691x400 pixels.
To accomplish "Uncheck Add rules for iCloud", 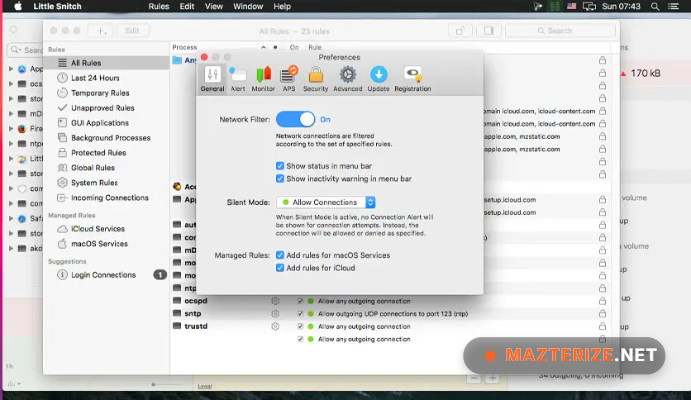I will click(x=280, y=268).
